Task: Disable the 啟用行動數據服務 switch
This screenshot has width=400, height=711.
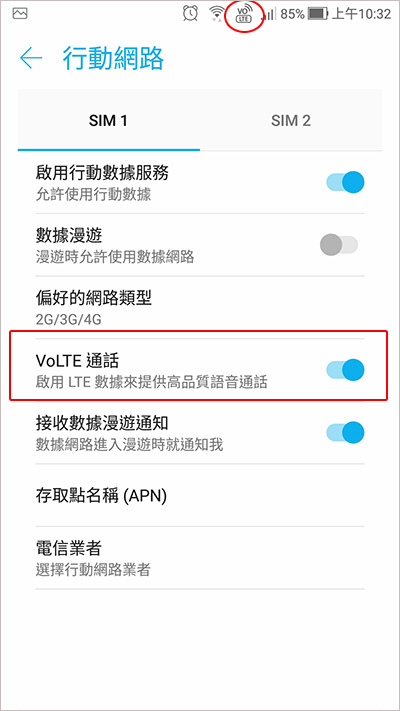Action: pos(345,183)
